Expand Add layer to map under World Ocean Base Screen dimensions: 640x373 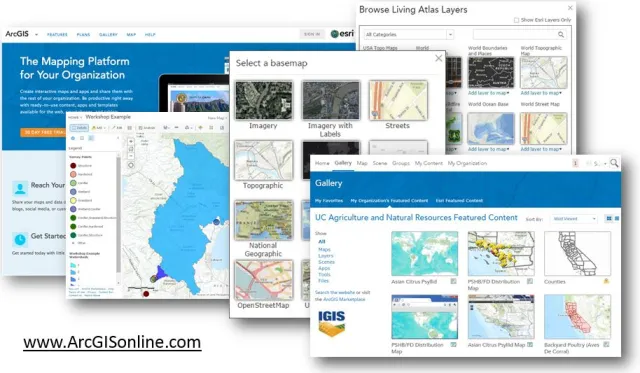[x=489, y=149]
